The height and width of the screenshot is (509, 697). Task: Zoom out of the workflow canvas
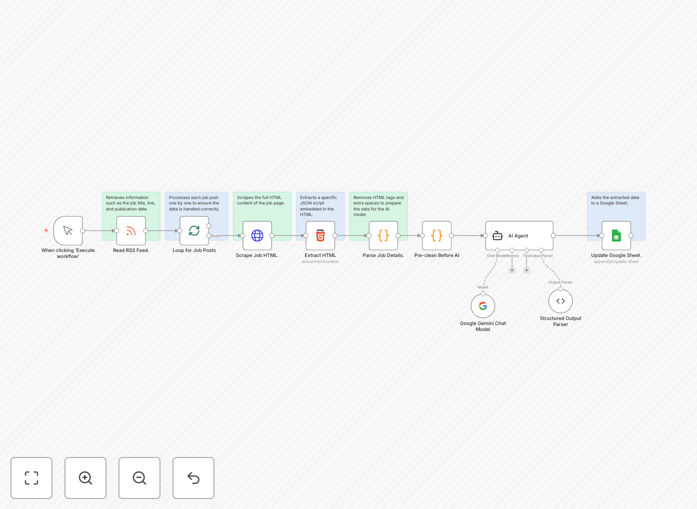139,478
